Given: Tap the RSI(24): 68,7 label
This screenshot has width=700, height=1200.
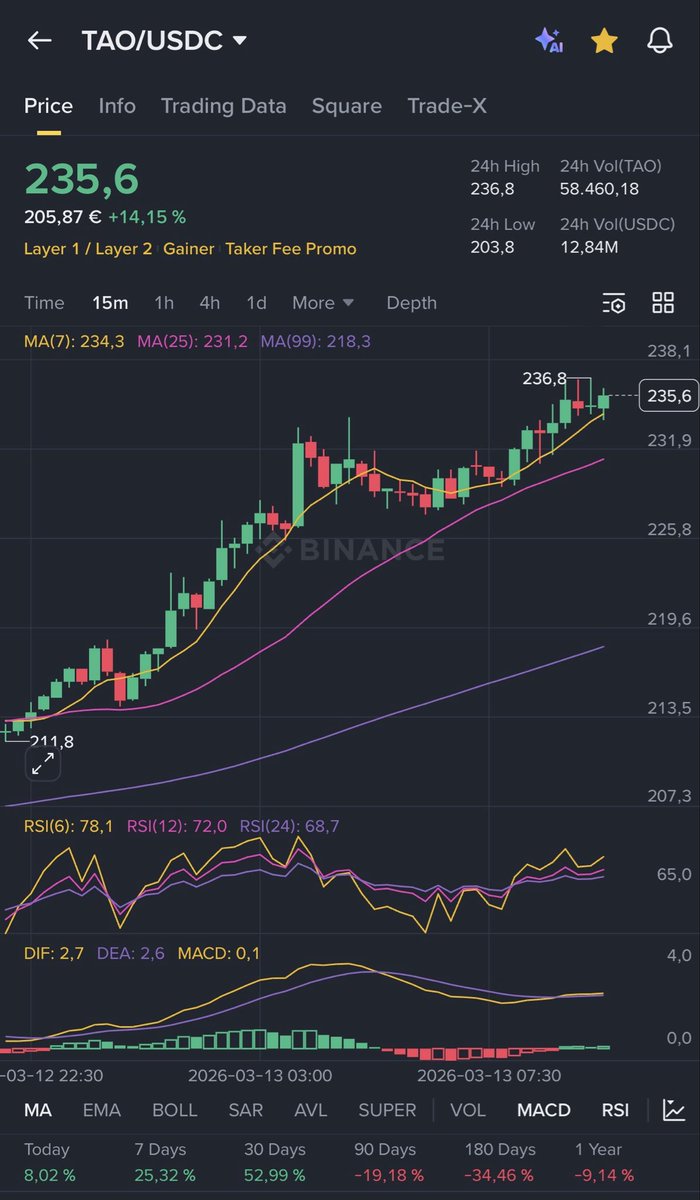Looking at the screenshot, I should click(x=289, y=826).
